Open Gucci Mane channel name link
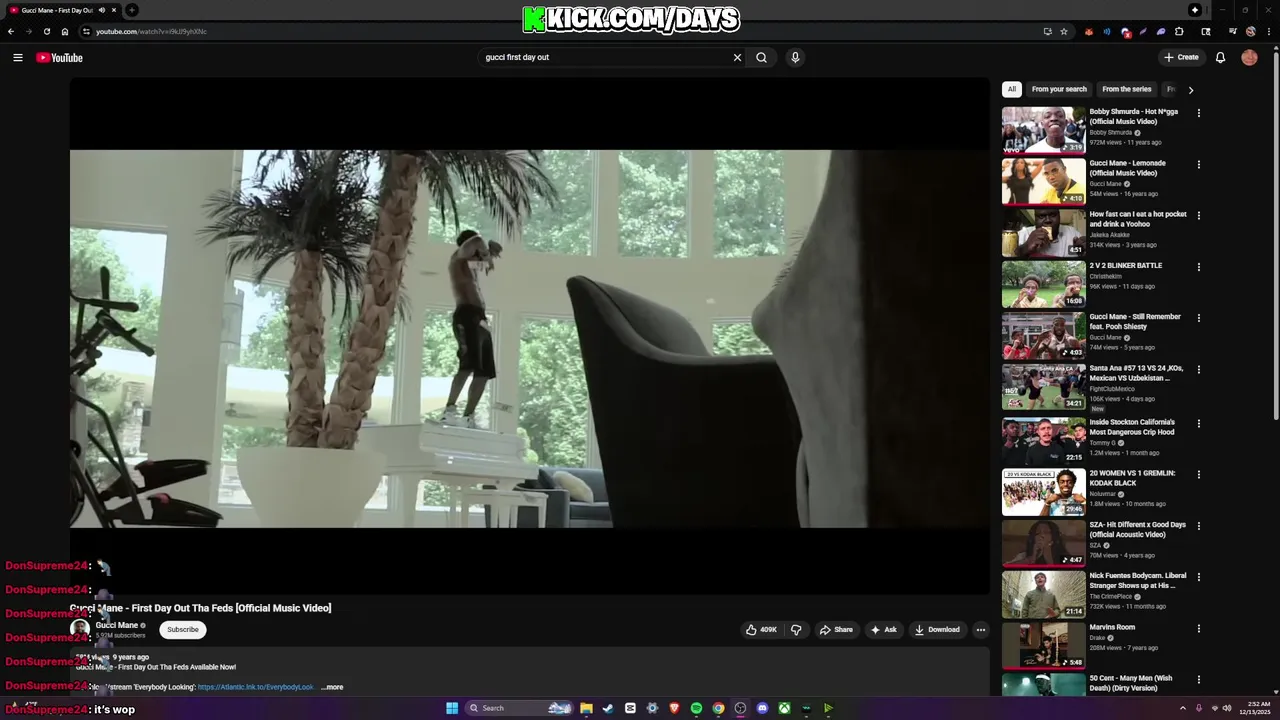The image size is (1280, 720). (x=117, y=625)
